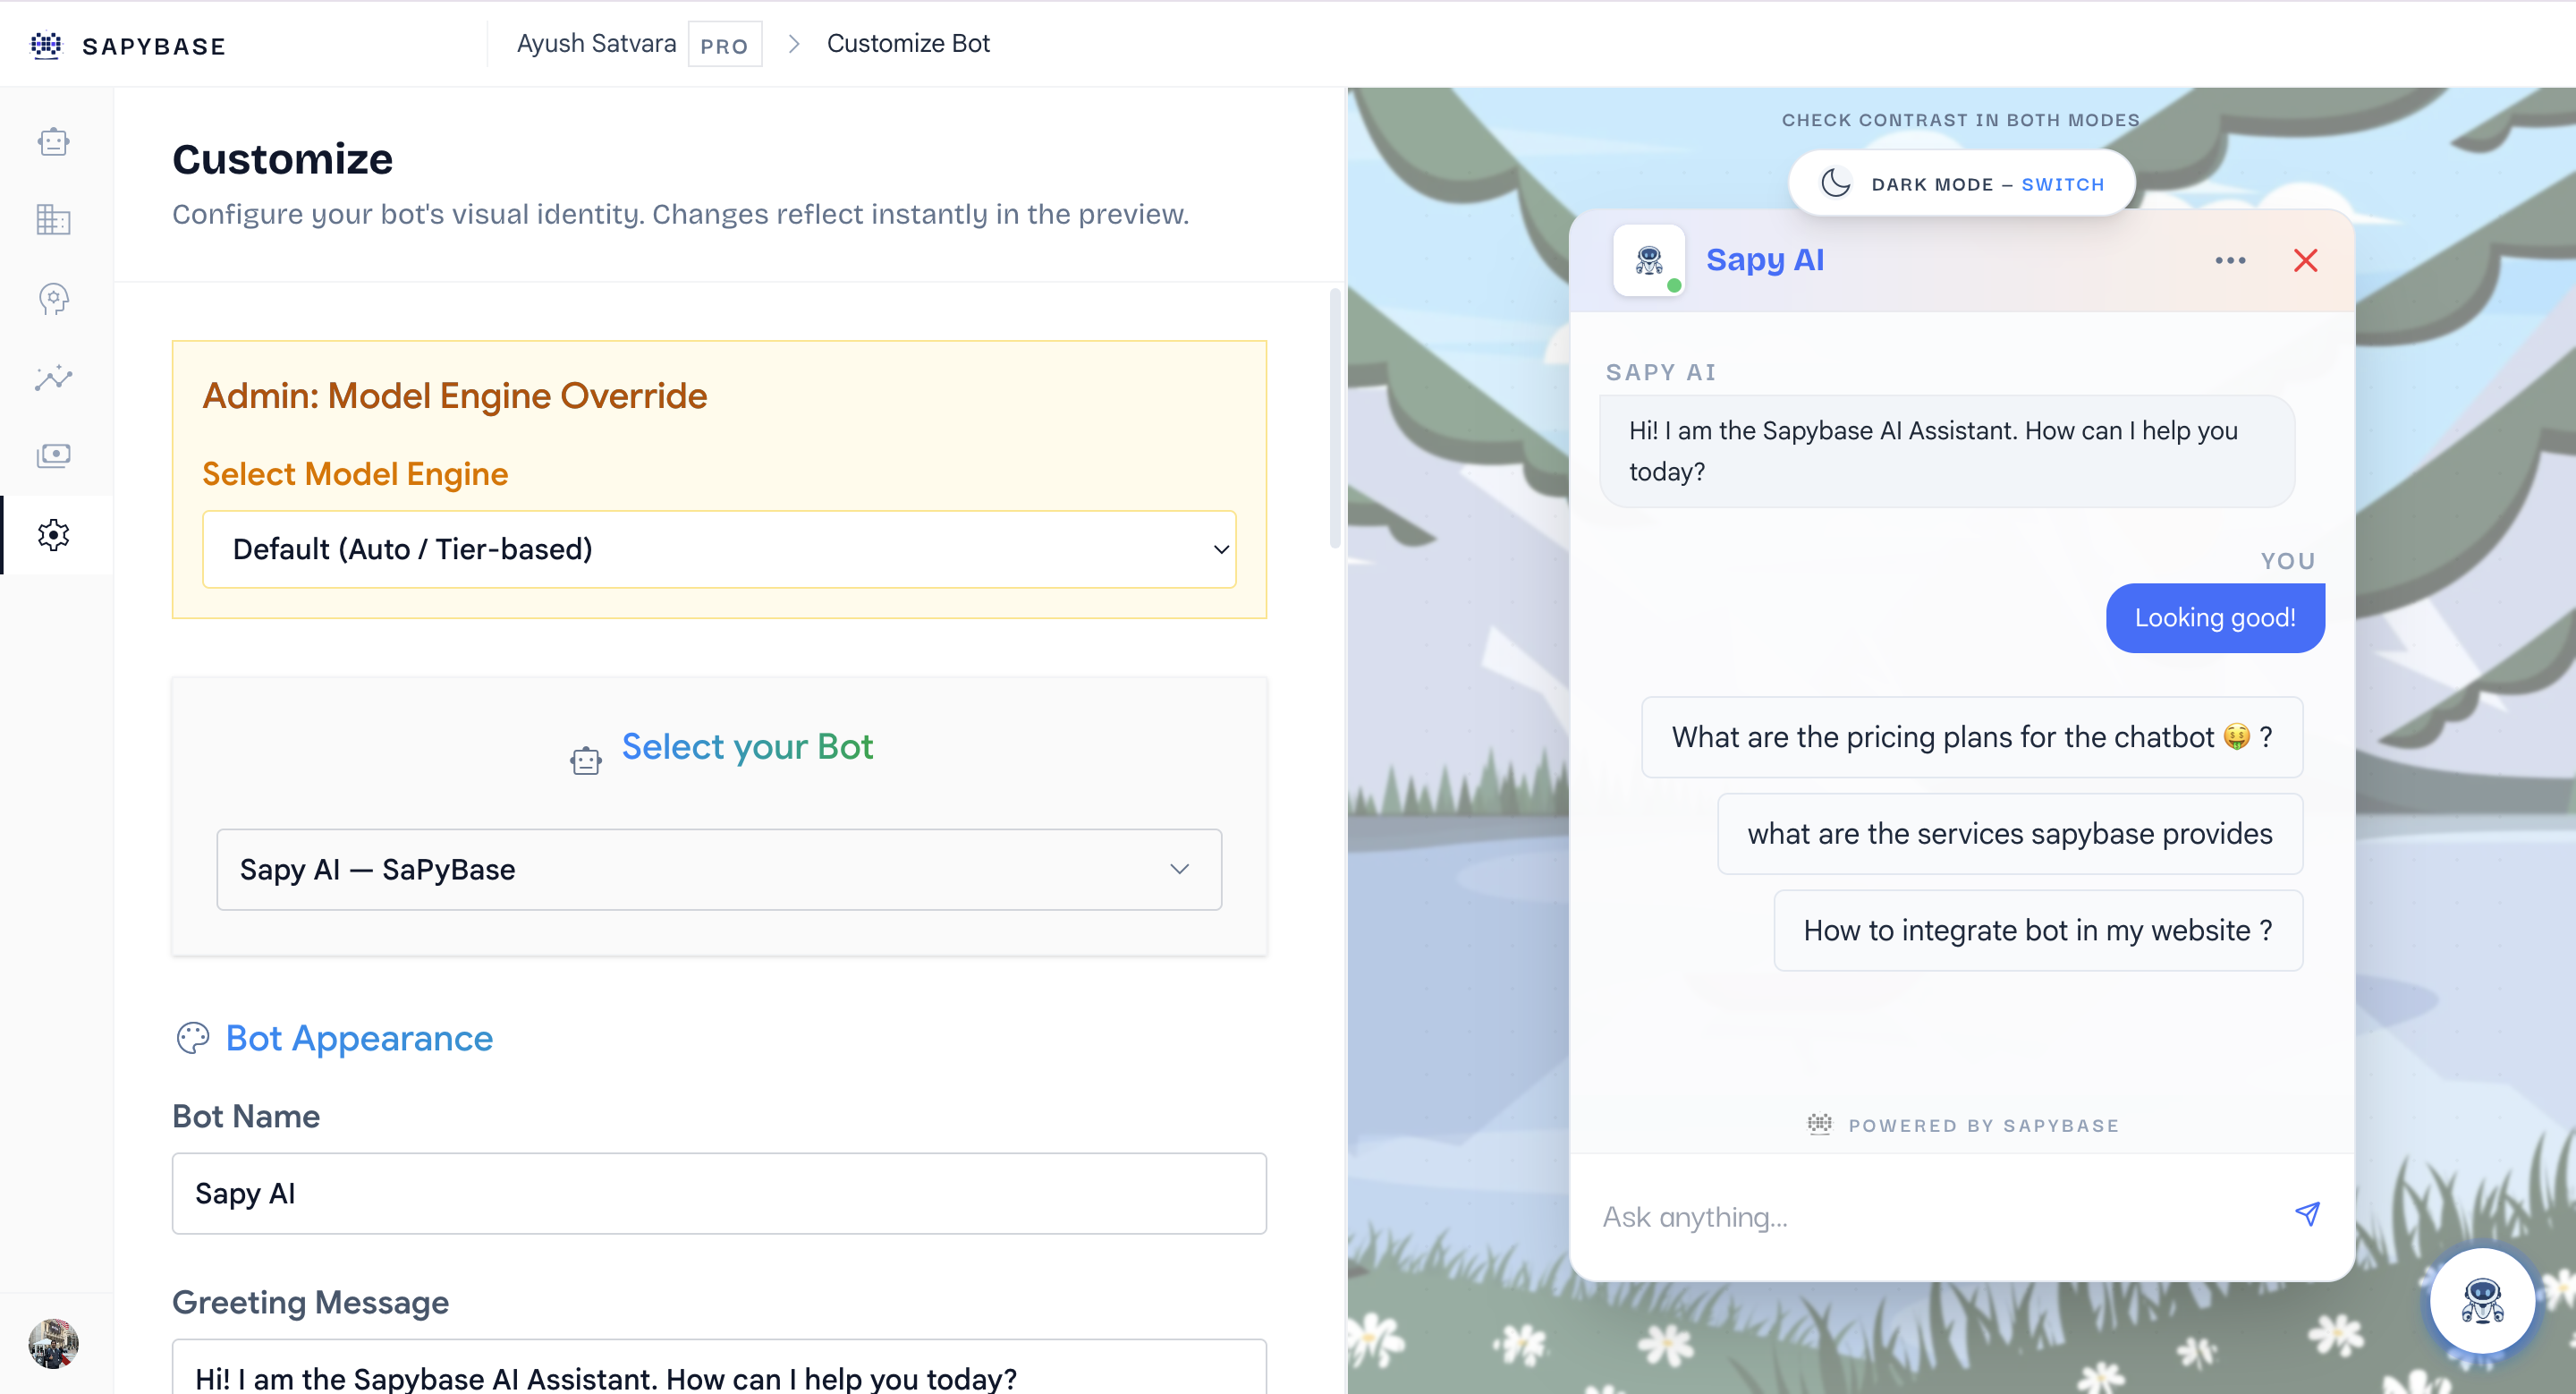Screen dimensions: 2576x1394
Task: Click the Check Contrast in Both Modes label
Action: click(1960, 120)
